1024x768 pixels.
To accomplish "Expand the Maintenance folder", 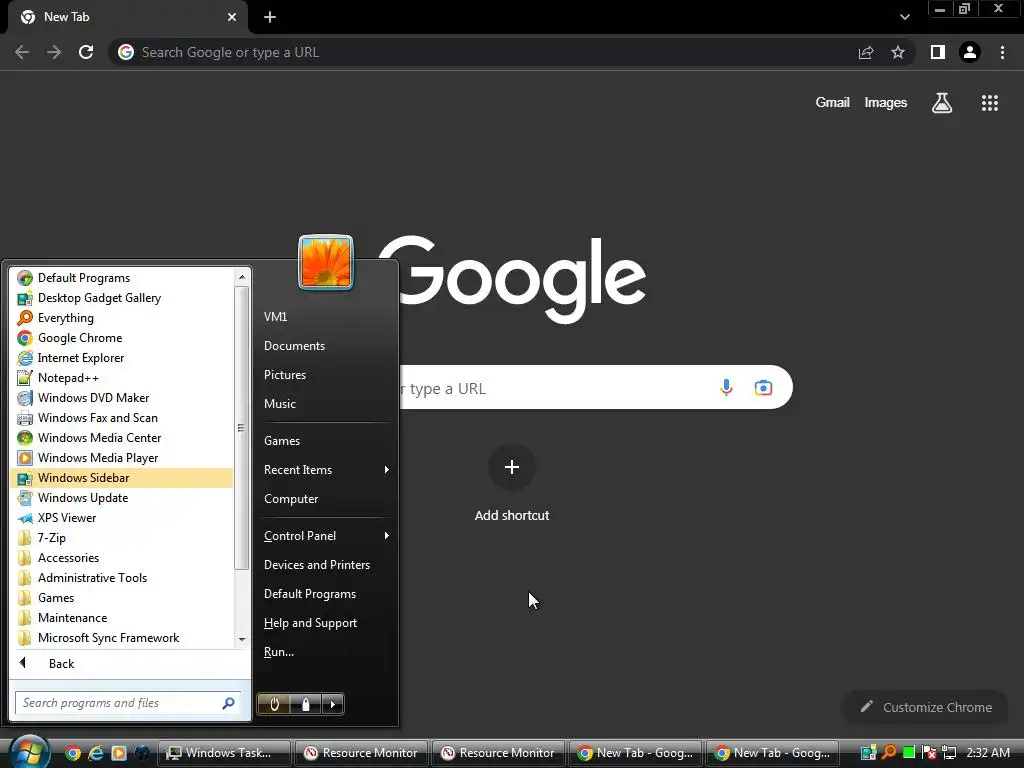I will tap(122, 618).
